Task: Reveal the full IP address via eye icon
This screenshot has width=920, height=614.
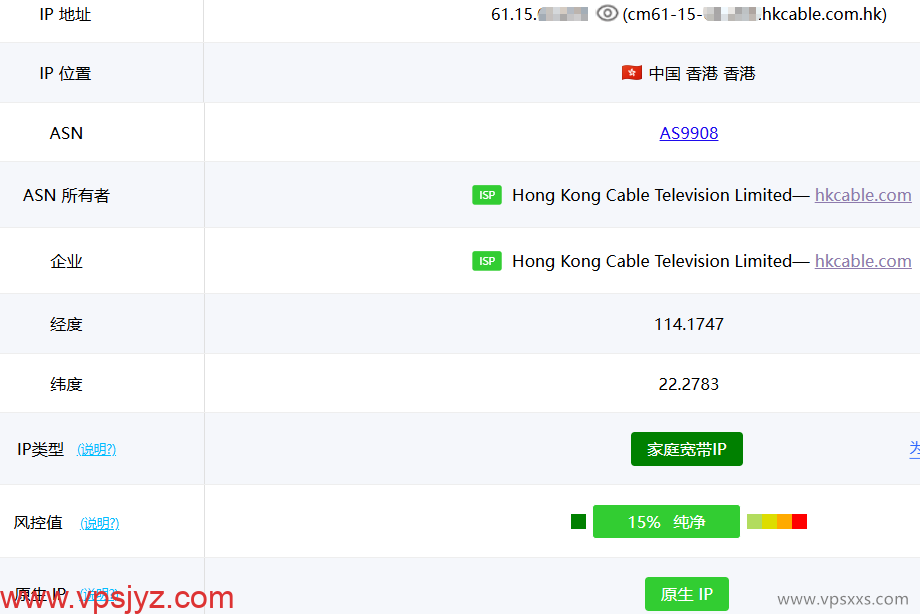Action: pos(607,14)
